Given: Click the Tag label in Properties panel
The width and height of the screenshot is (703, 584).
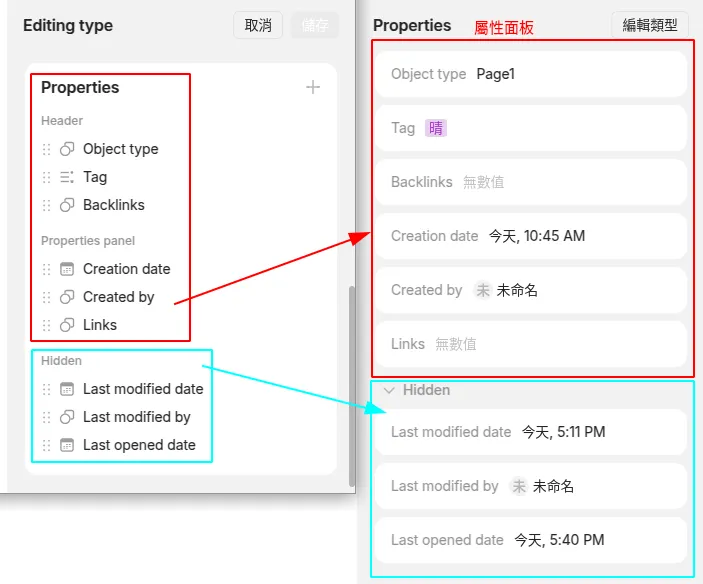Looking at the screenshot, I should pyautogui.click(x=403, y=128).
